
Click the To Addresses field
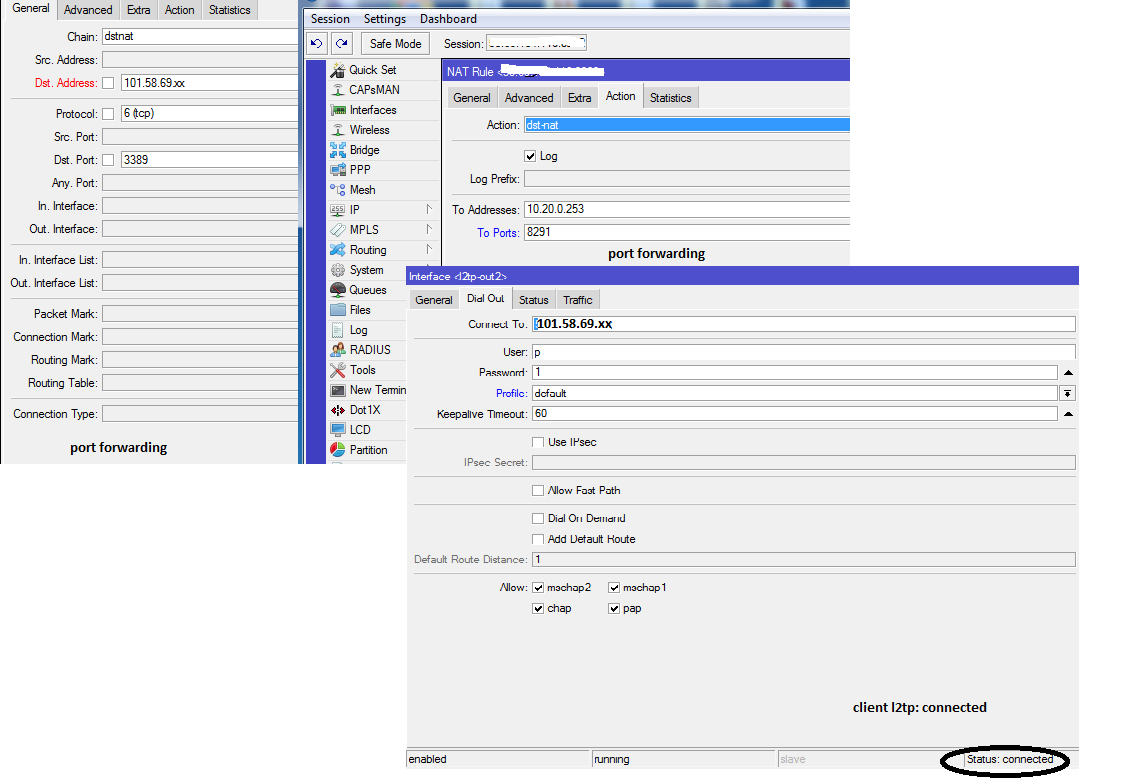(x=687, y=209)
